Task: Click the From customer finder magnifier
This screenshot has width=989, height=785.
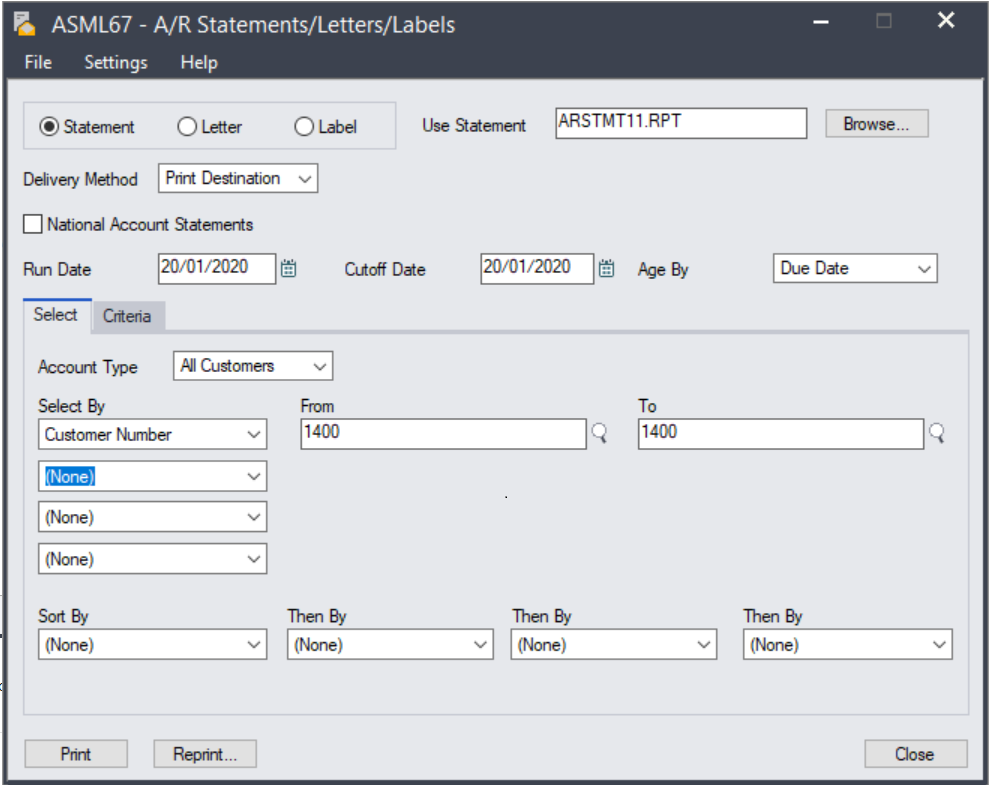Action: (x=599, y=434)
